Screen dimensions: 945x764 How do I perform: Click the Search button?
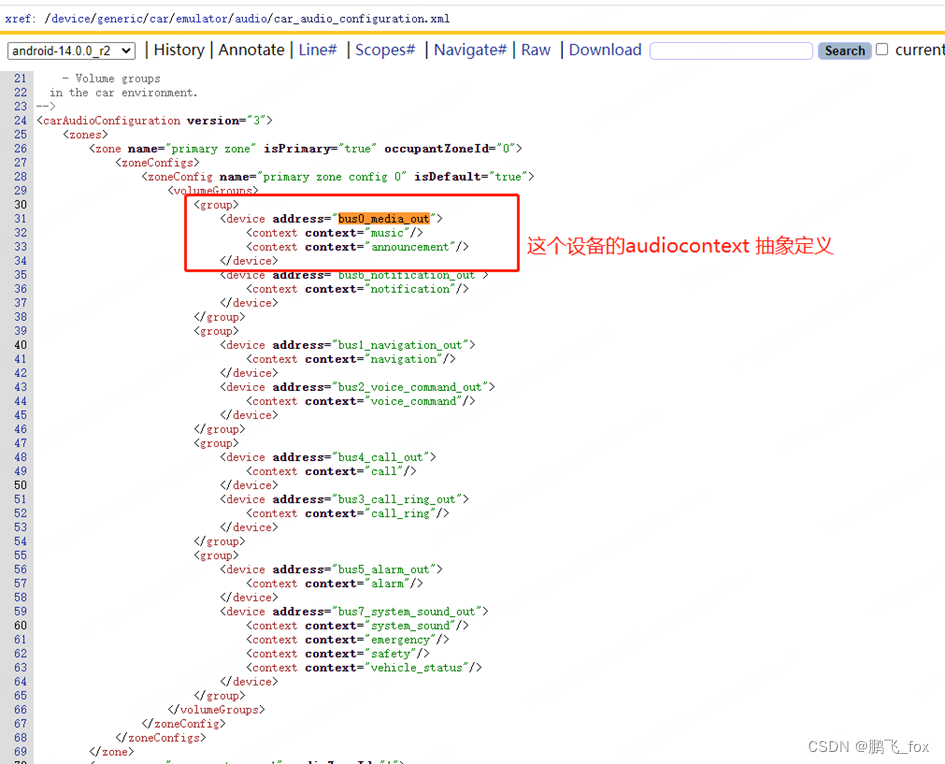pyautogui.click(x=844, y=51)
